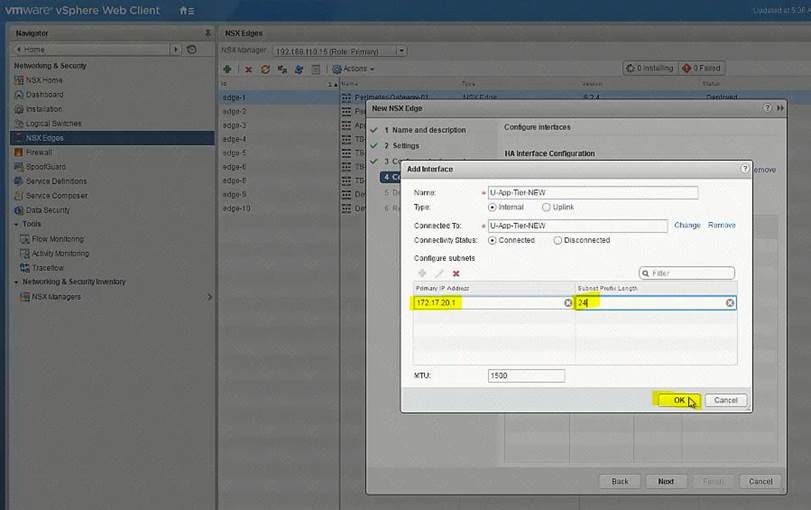Select the Internal type radio button
The width and height of the screenshot is (811, 510).
pyautogui.click(x=492, y=207)
